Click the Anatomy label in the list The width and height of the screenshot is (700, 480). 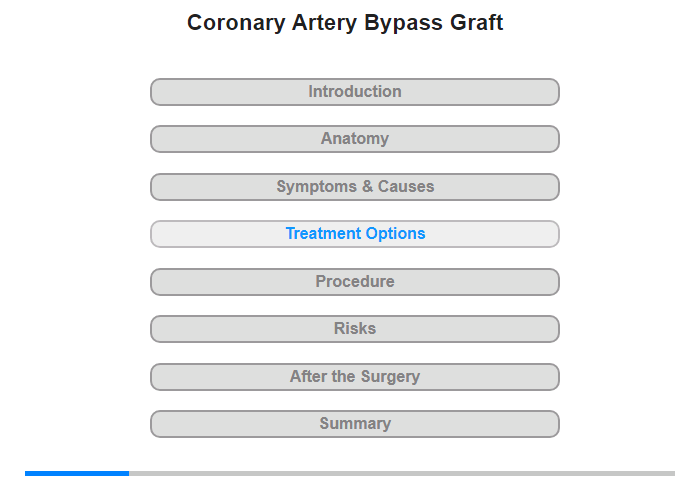click(355, 139)
